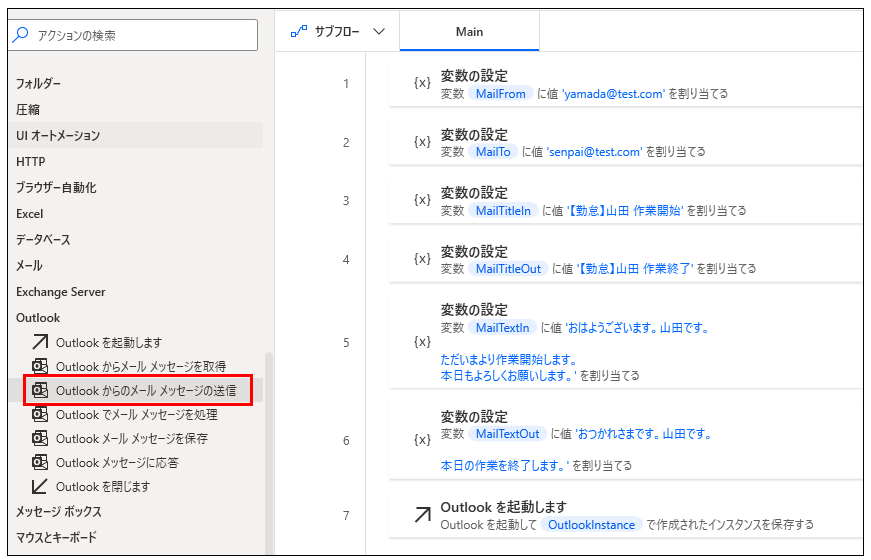Click the Outlook を起動します arrow icon in action list
Image resolution: width=871 pixels, height=560 pixels.
(40, 342)
